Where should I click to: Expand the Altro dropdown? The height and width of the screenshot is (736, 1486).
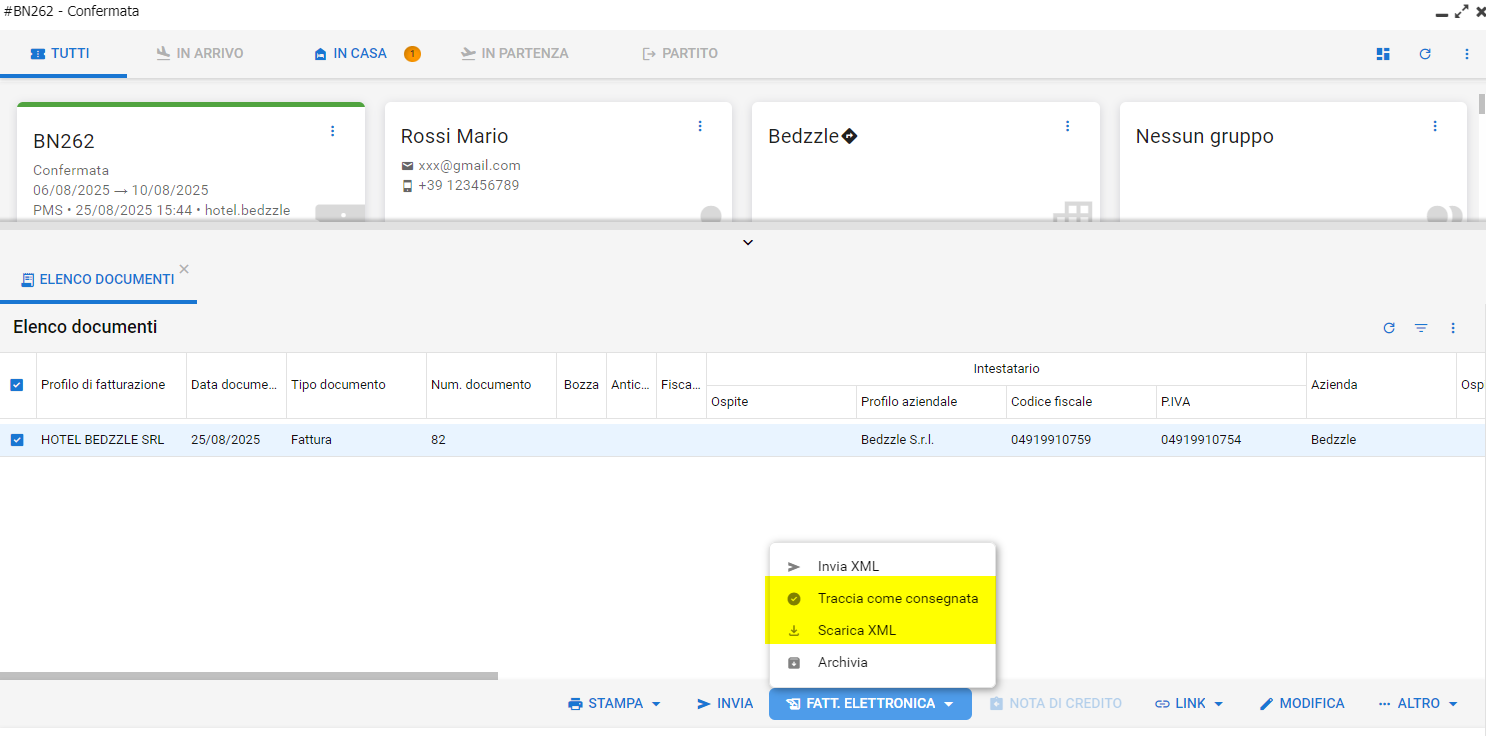pos(1417,704)
